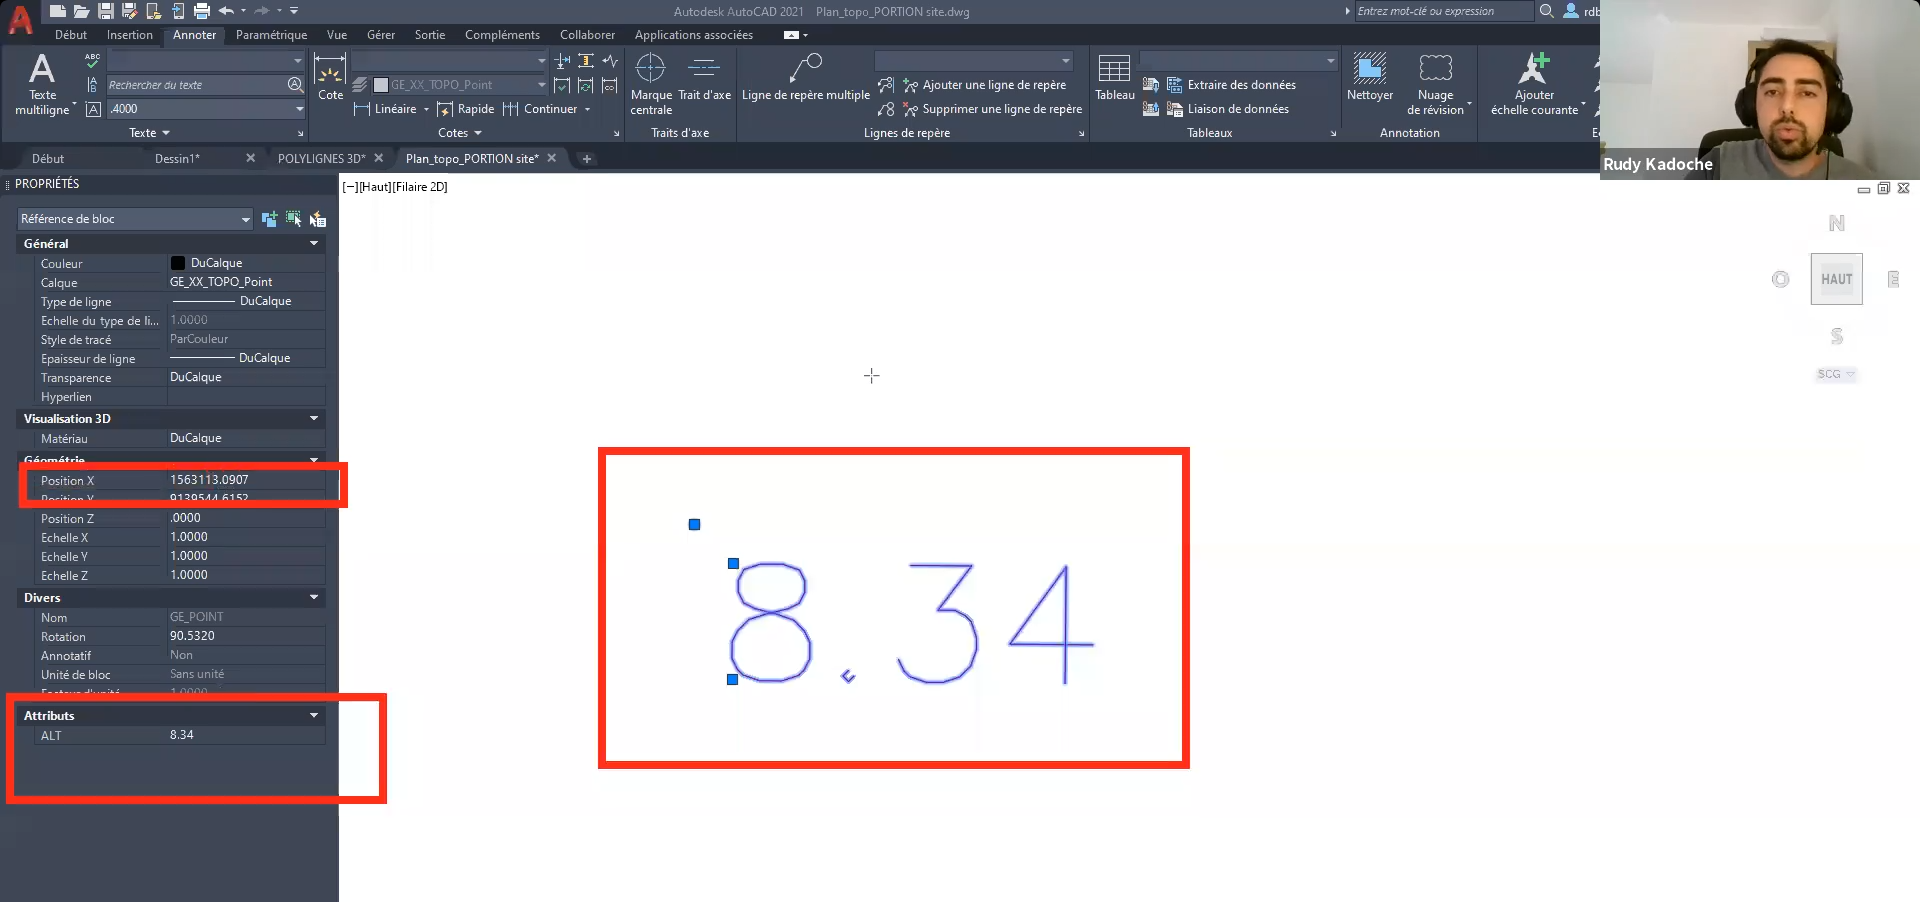
Task: Click Ajouter une ligne de repère
Action: tap(984, 85)
